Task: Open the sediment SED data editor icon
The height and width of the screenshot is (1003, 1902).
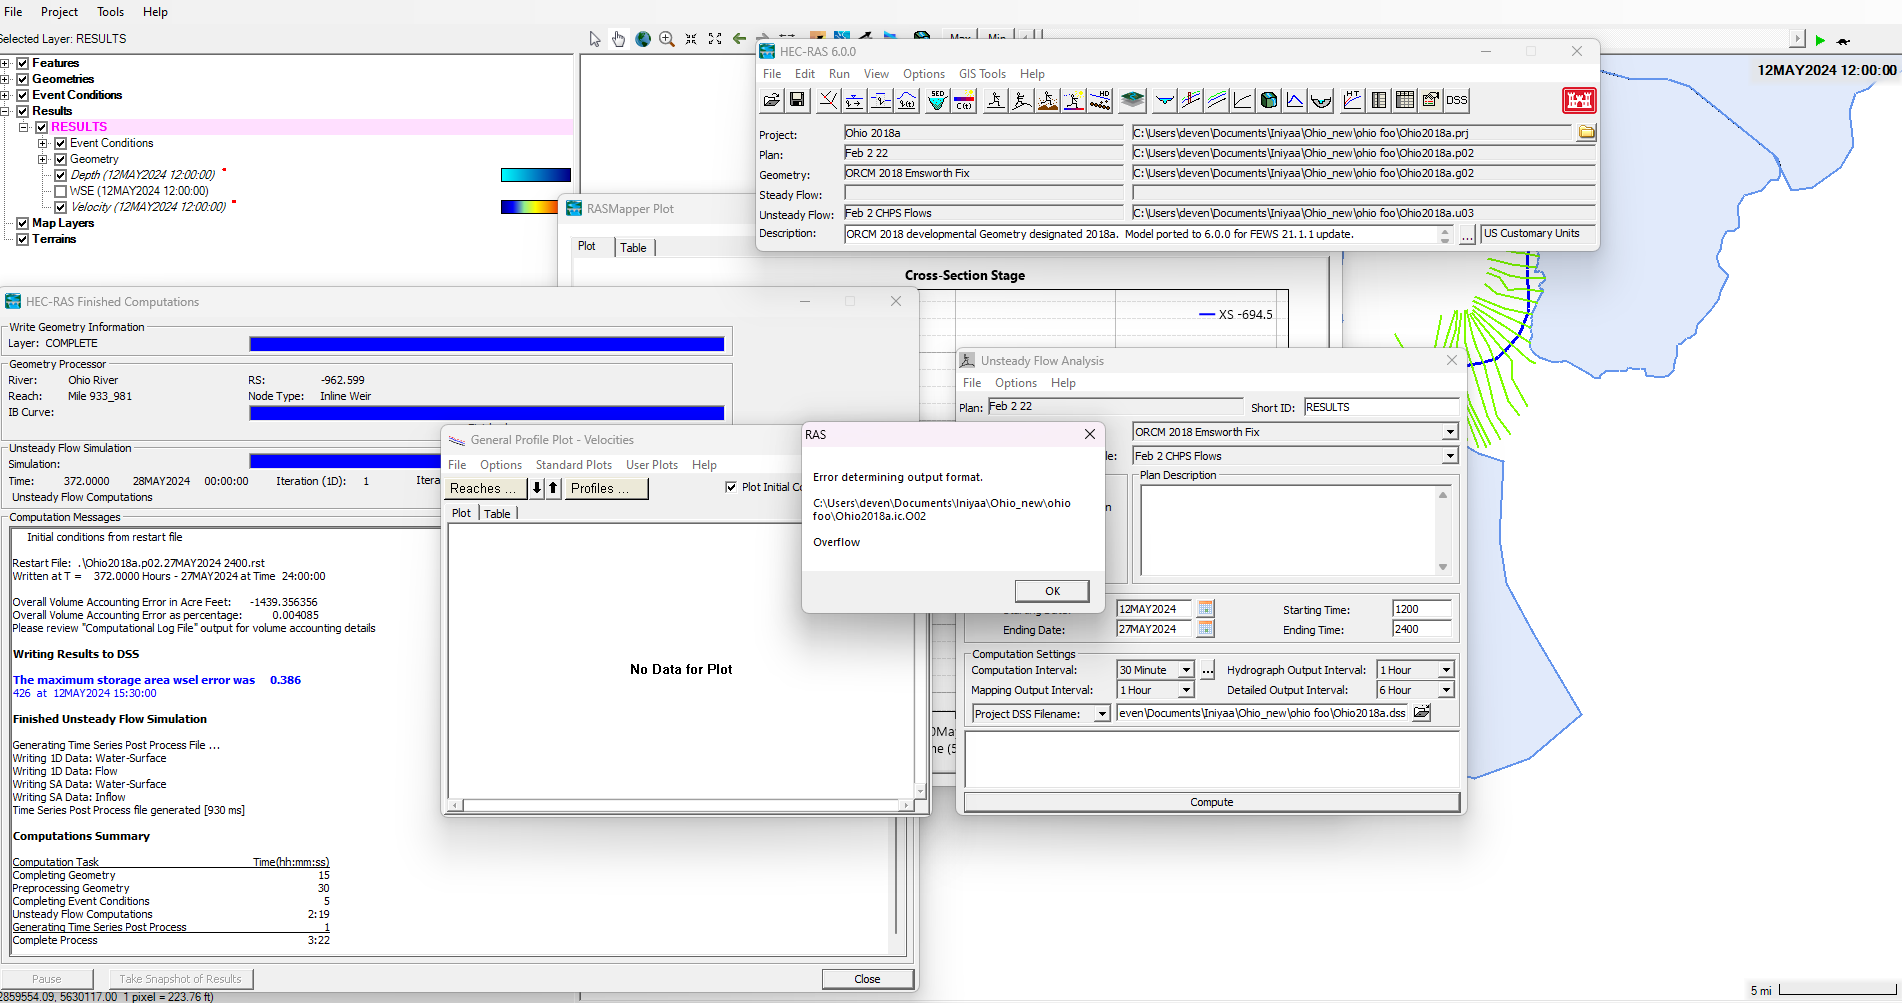Action: (937, 100)
